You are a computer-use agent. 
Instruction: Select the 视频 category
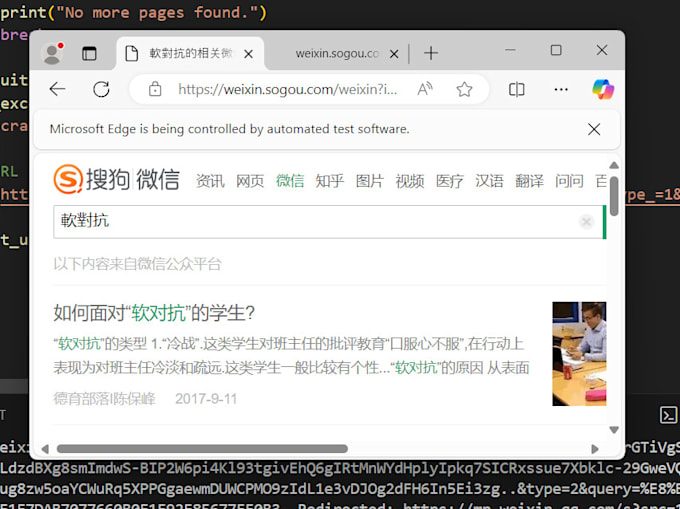[410, 181]
